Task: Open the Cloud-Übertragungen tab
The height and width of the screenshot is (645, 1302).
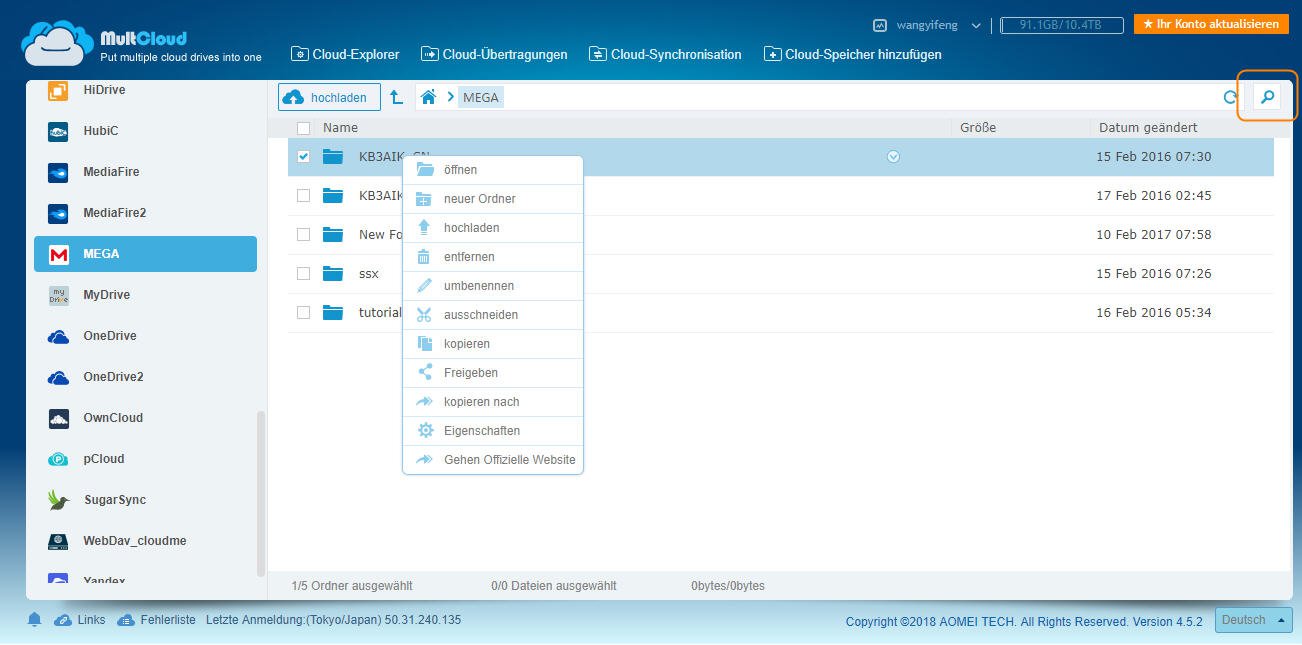Action: pos(494,54)
